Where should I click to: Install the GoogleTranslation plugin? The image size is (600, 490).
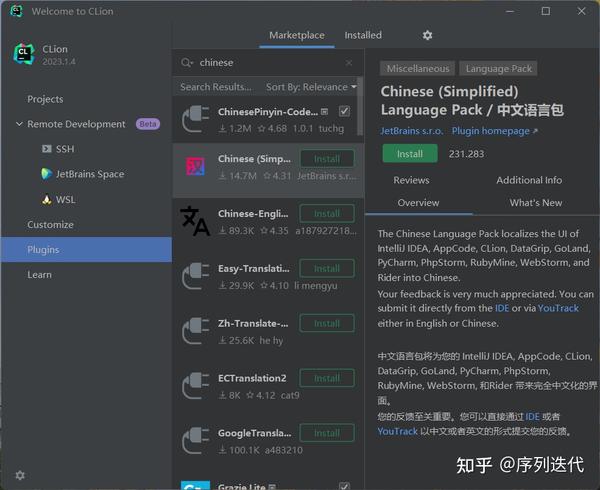click(x=327, y=433)
